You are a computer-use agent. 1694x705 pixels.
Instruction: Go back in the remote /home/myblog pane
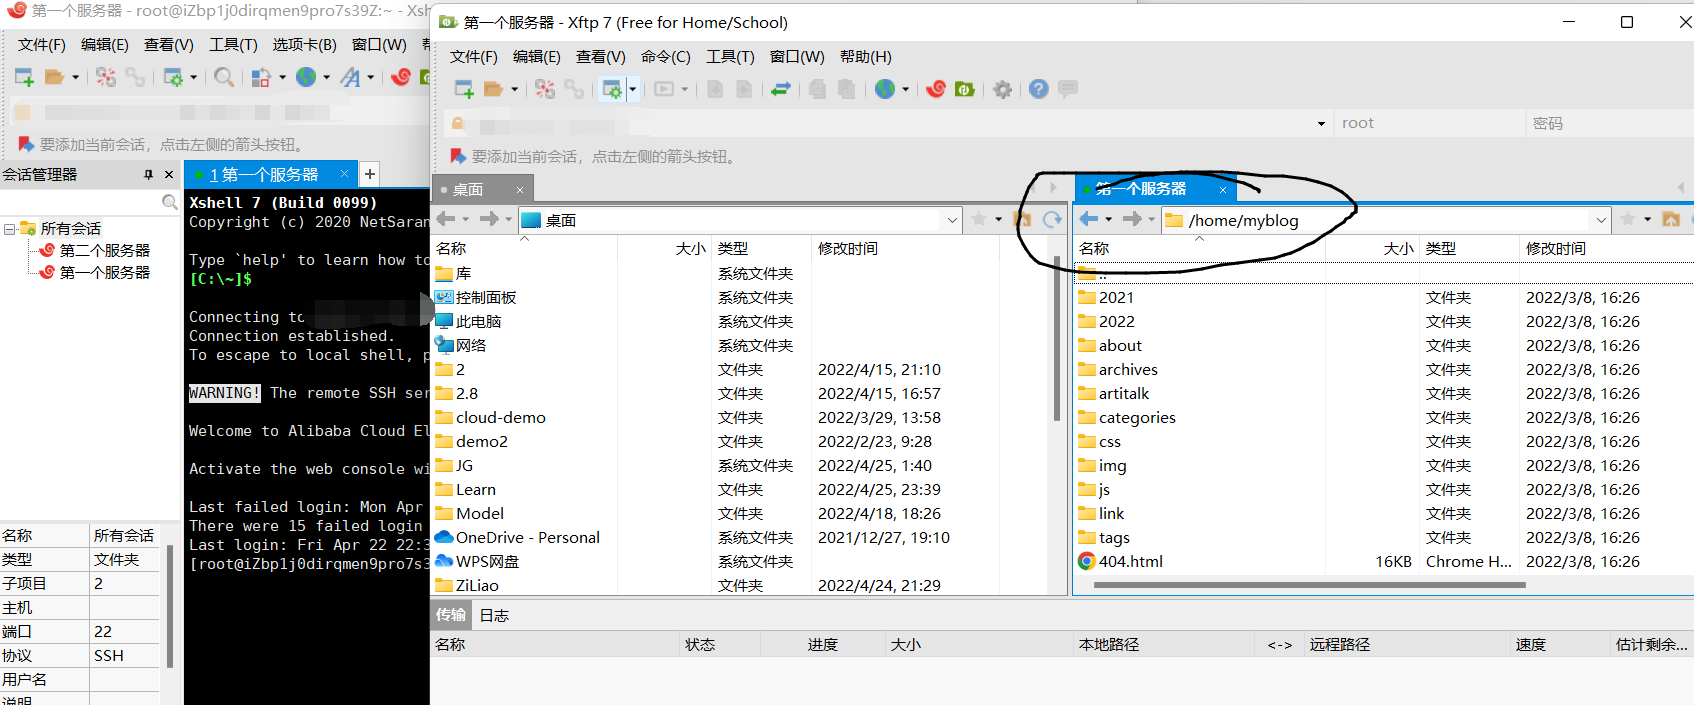[1089, 219]
